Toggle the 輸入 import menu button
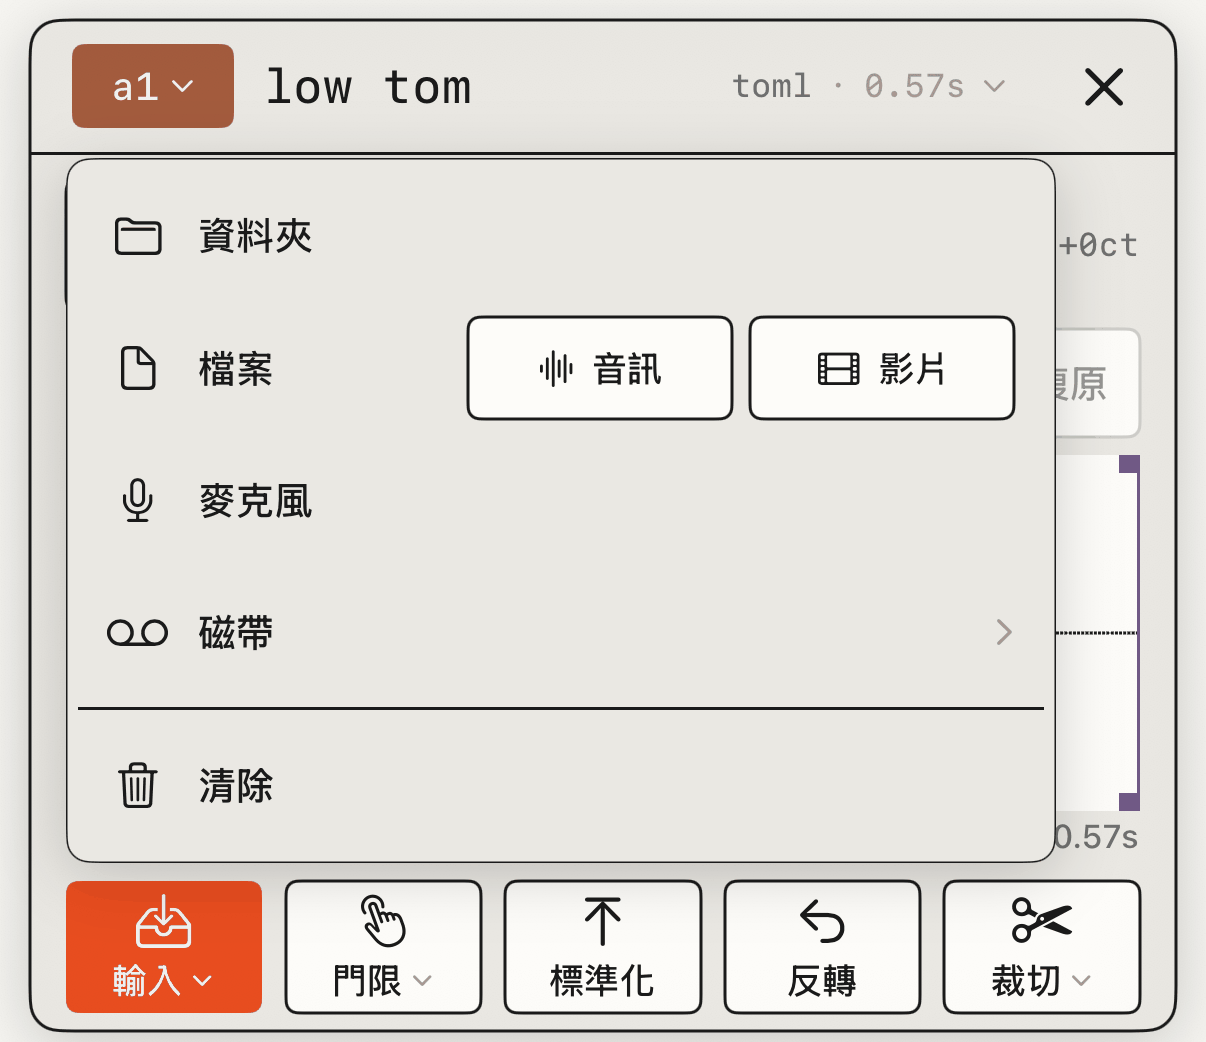Image resolution: width=1206 pixels, height=1042 pixels. pos(164,947)
